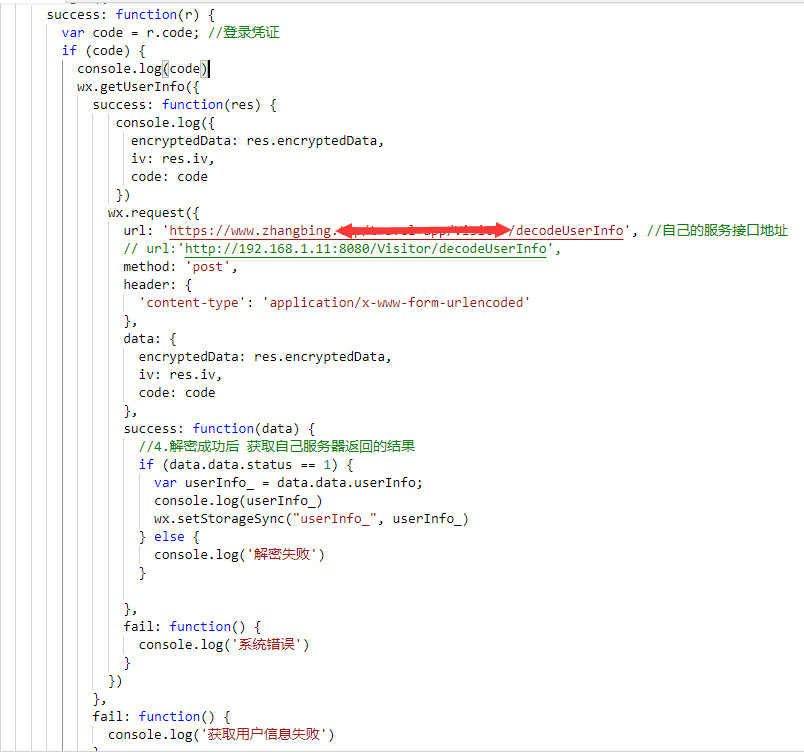The width and height of the screenshot is (804, 752).
Task: Click 'encryptedData: res.encryptedData,' inside console.log block
Action: (x=257, y=141)
